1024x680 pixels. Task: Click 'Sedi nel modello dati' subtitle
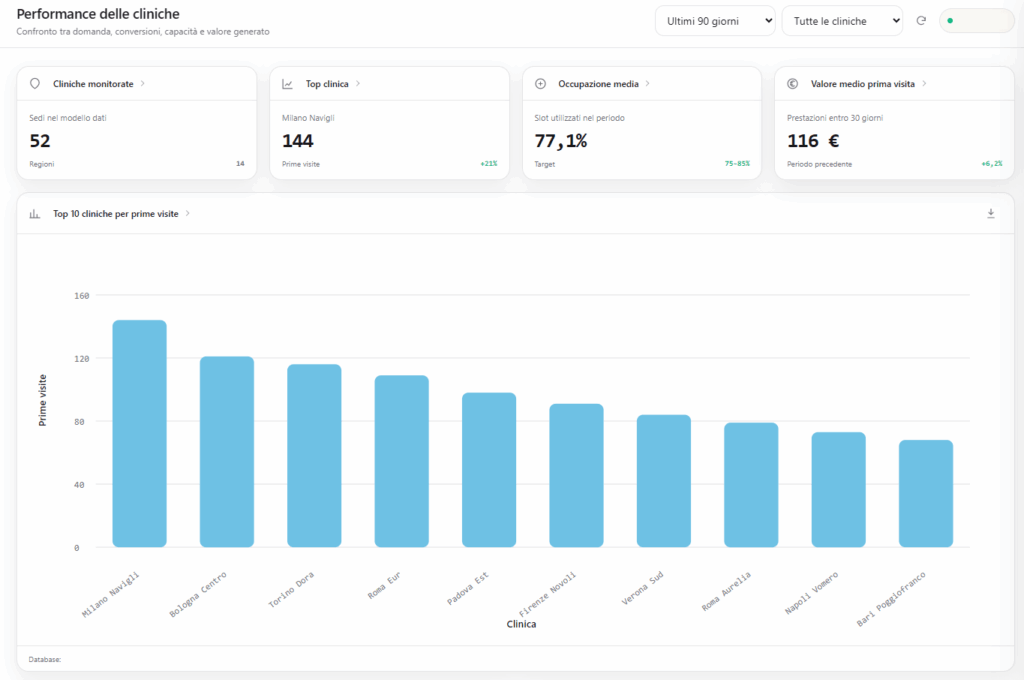[68, 118]
